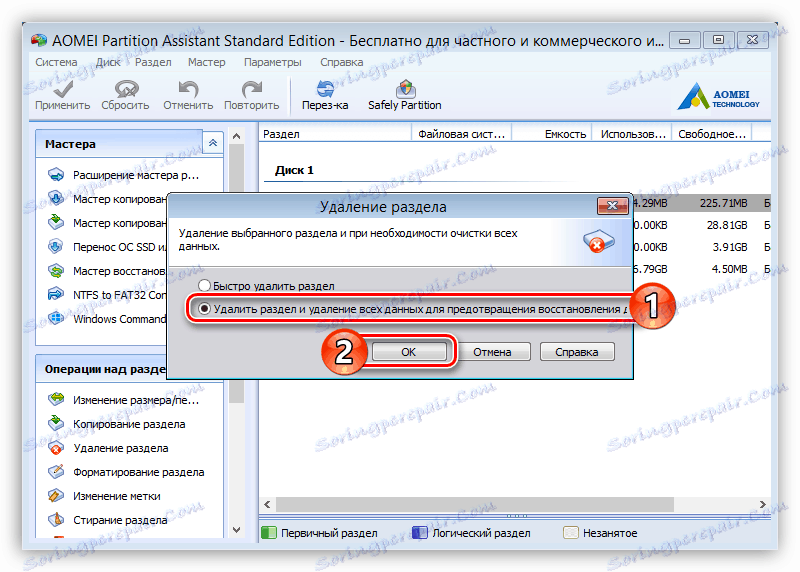Click the AOMEI Technology logo
The image size is (800, 572).
(x=718, y=96)
